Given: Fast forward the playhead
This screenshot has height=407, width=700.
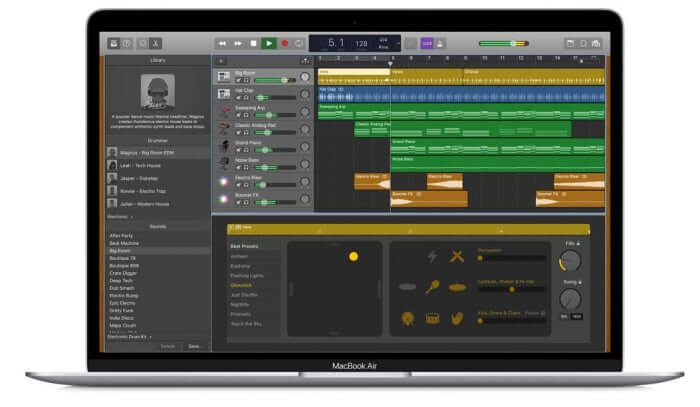Looking at the screenshot, I should [238, 43].
